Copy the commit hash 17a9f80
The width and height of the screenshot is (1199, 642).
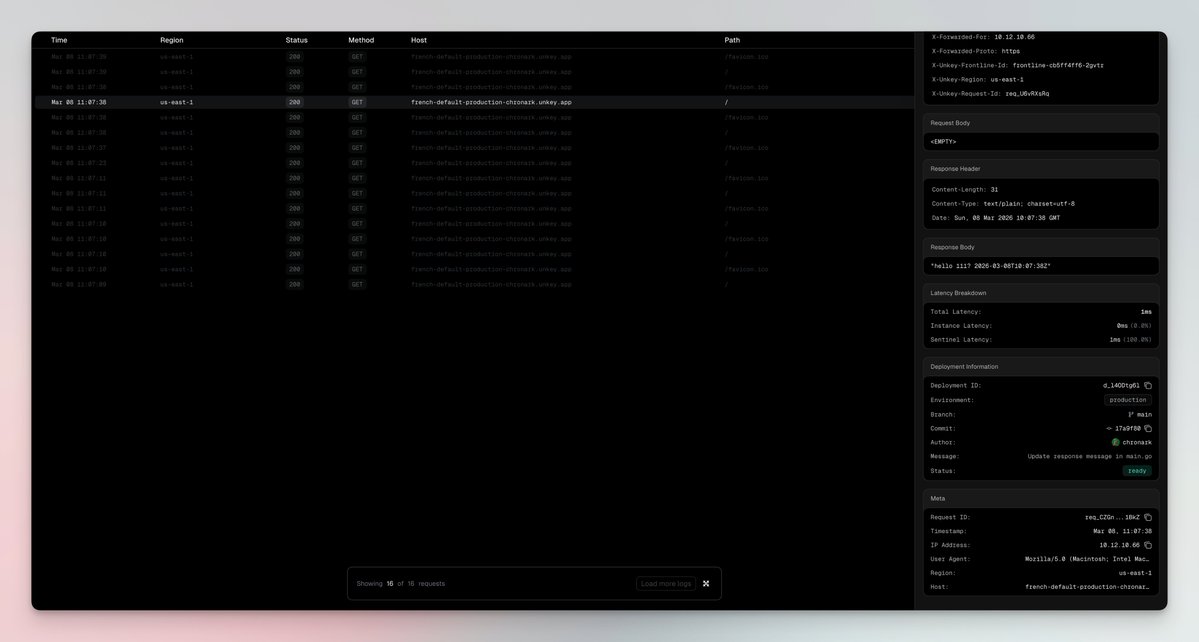coord(1148,429)
